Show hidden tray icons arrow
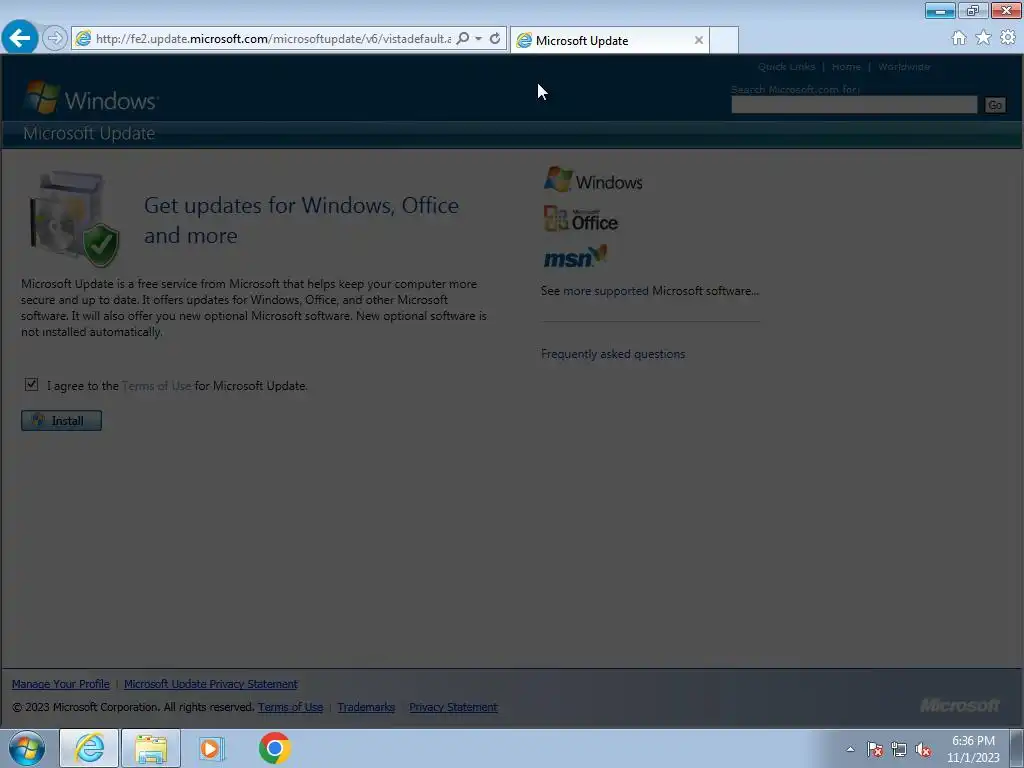Image resolution: width=1024 pixels, height=768 pixels. pyautogui.click(x=850, y=749)
